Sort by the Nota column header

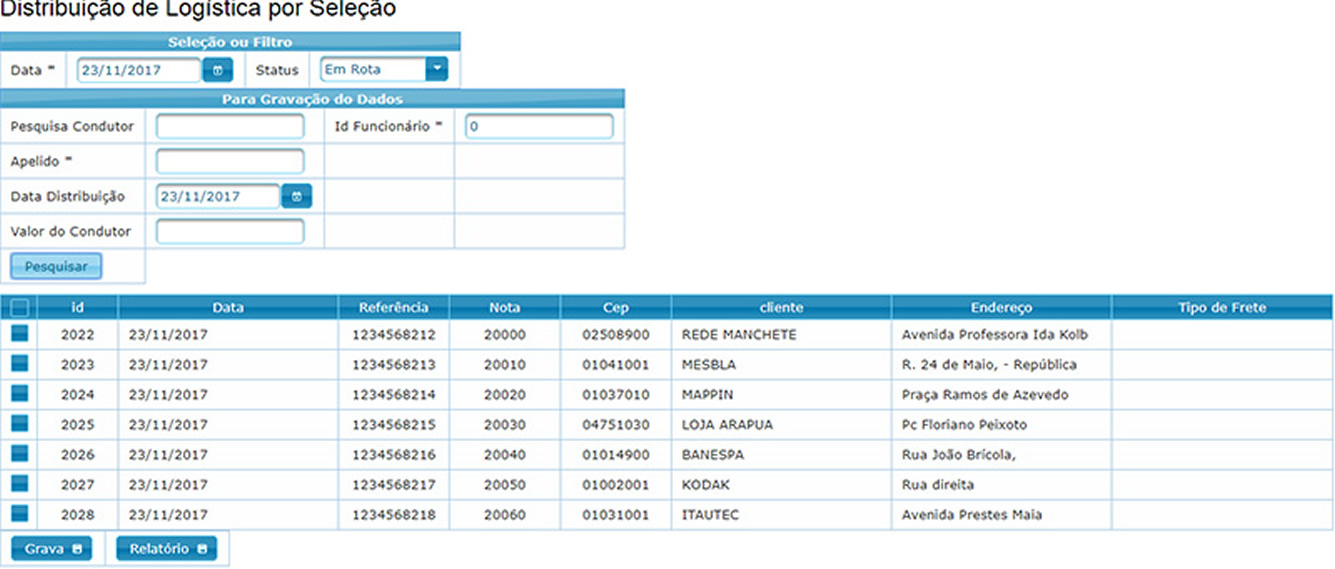tap(505, 308)
